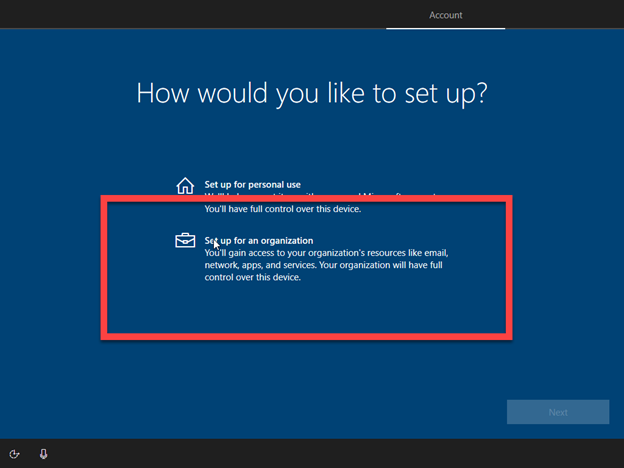Image resolution: width=624 pixels, height=468 pixels.
Task: Click the "How would you like to set up?" heading
Action: pyautogui.click(x=311, y=93)
